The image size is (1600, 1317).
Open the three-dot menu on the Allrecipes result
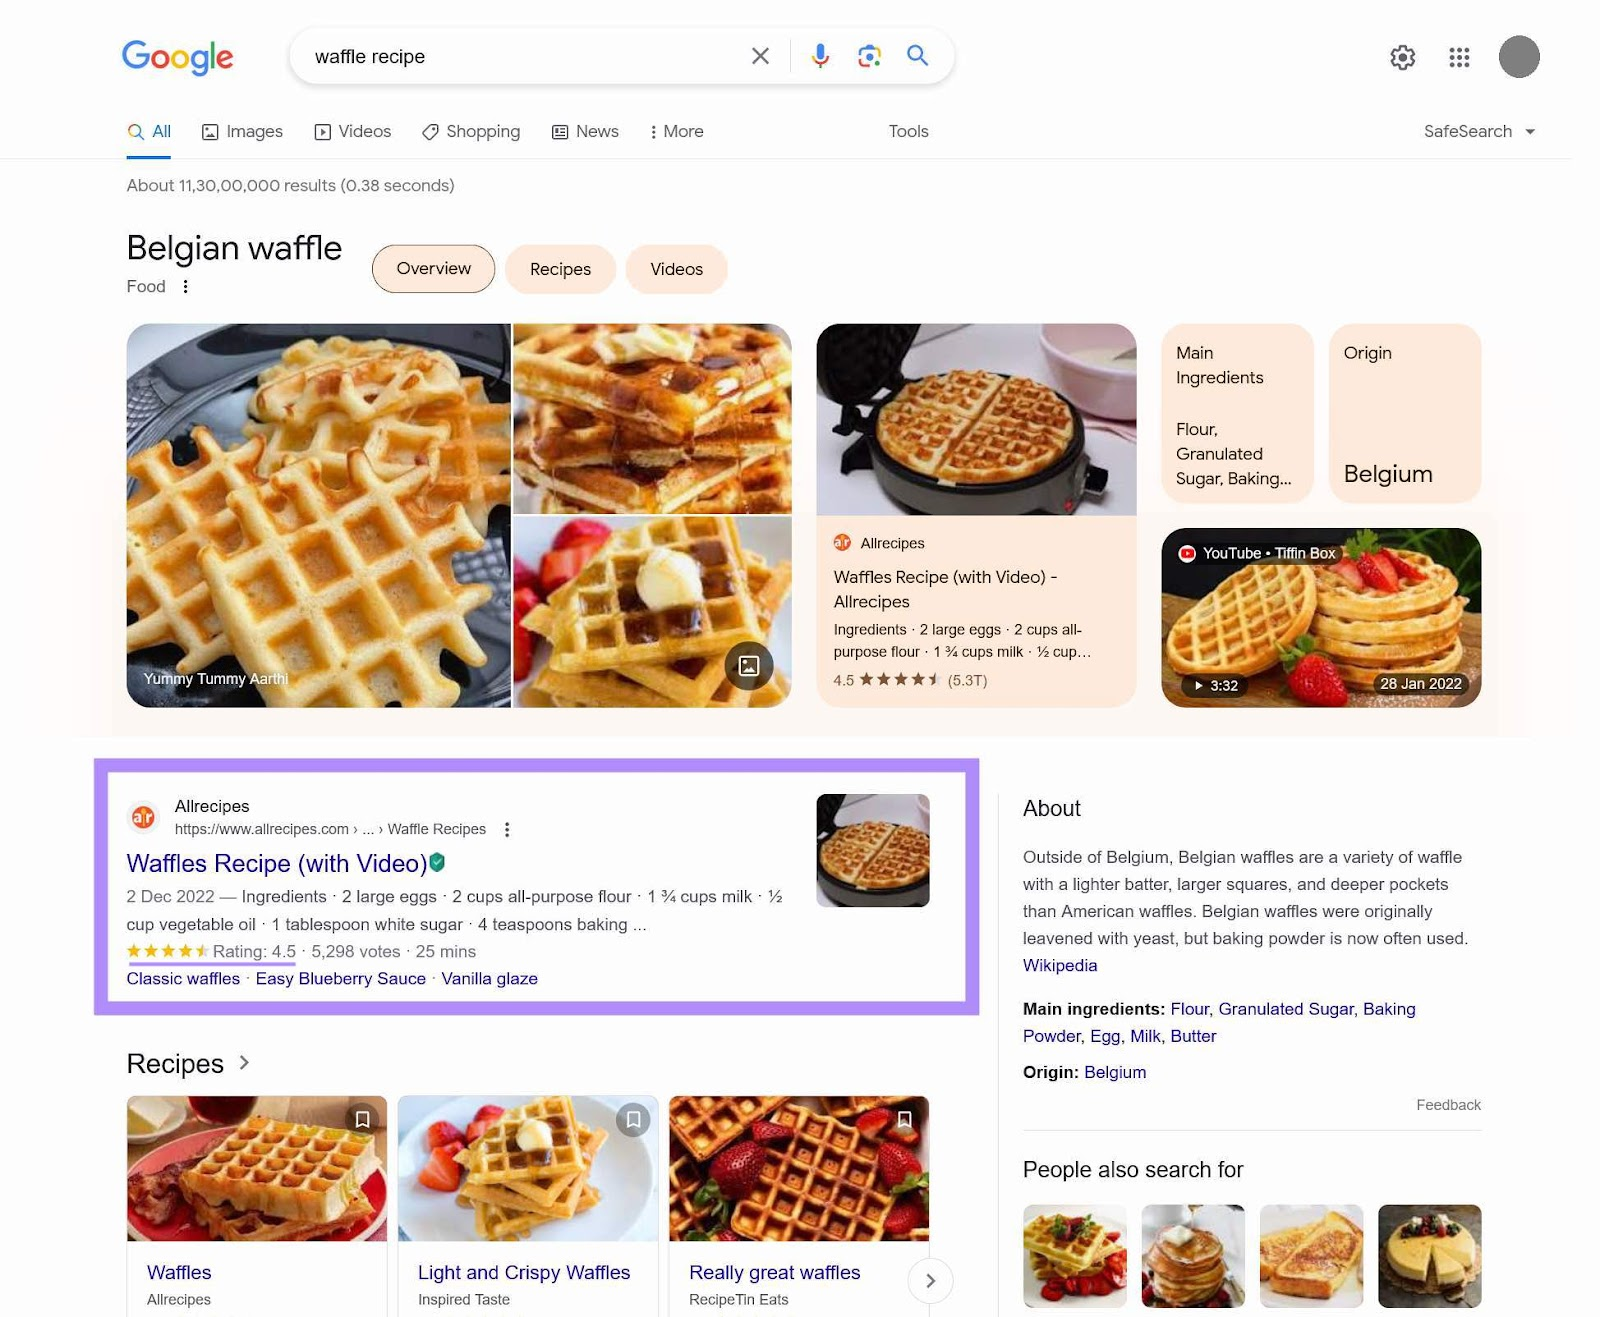[x=507, y=829]
